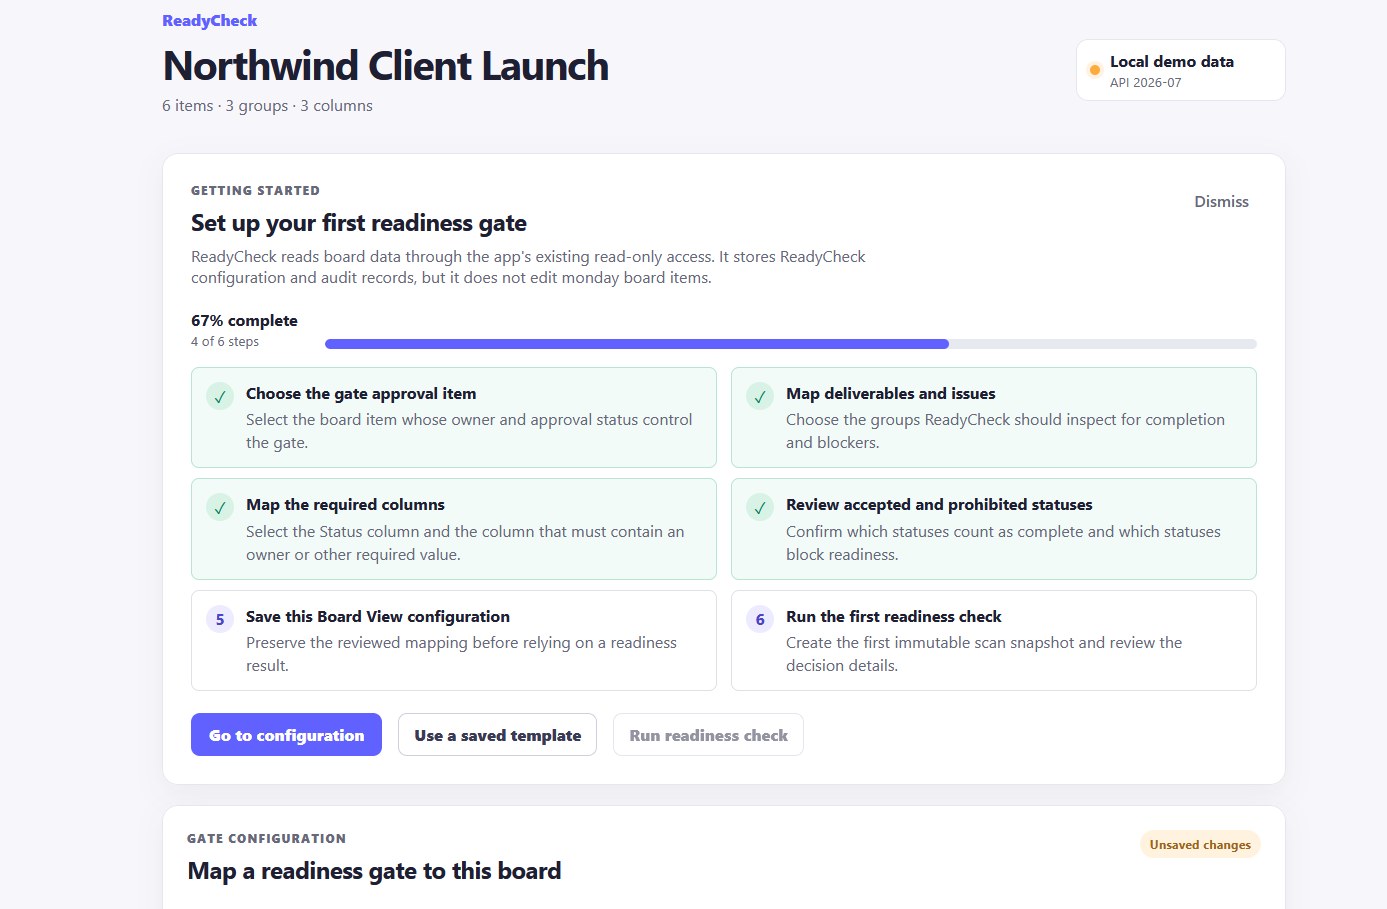This screenshot has width=1387, height=909.
Task: Click the API 2026-07 version text
Action: click(x=1146, y=83)
